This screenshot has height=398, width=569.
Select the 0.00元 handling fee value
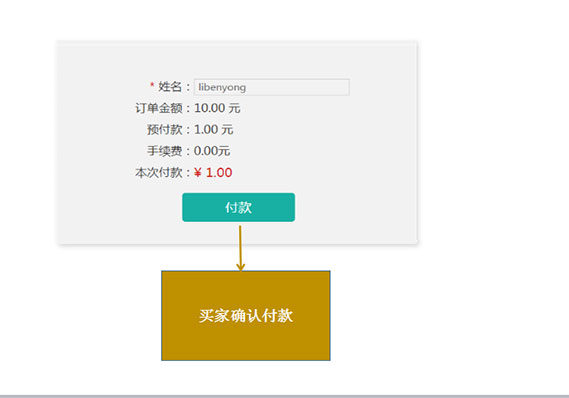[x=212, y=151]
